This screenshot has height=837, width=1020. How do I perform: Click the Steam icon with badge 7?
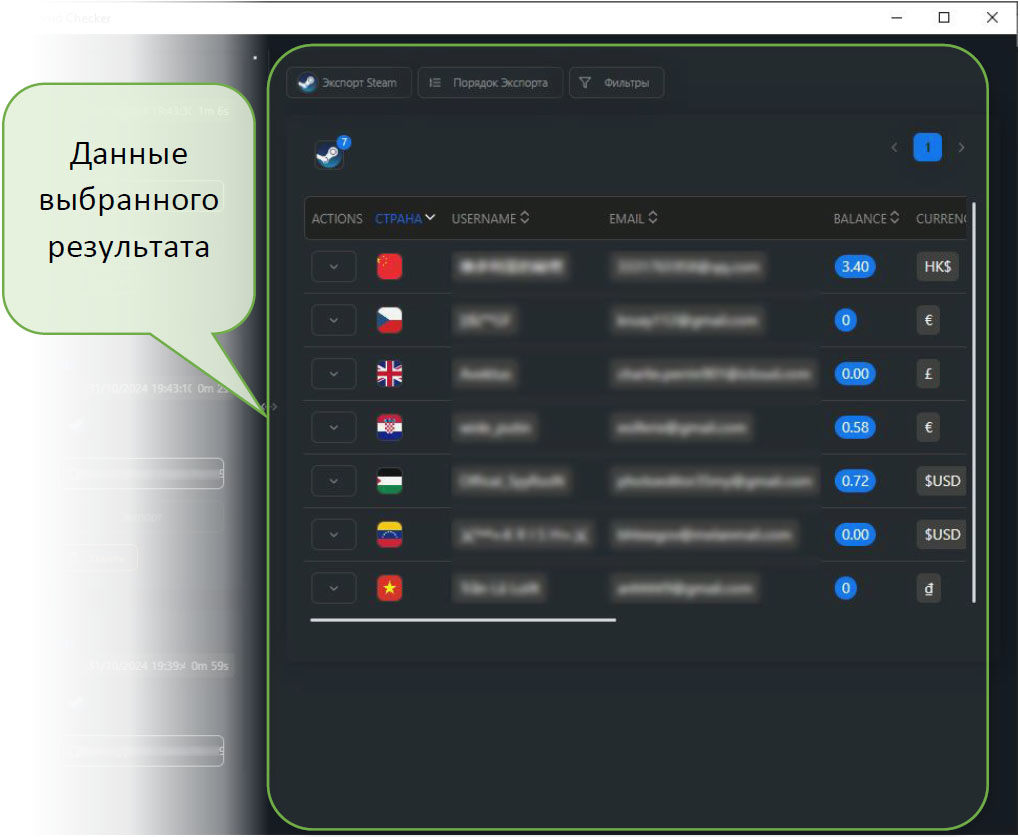(330, 154)
